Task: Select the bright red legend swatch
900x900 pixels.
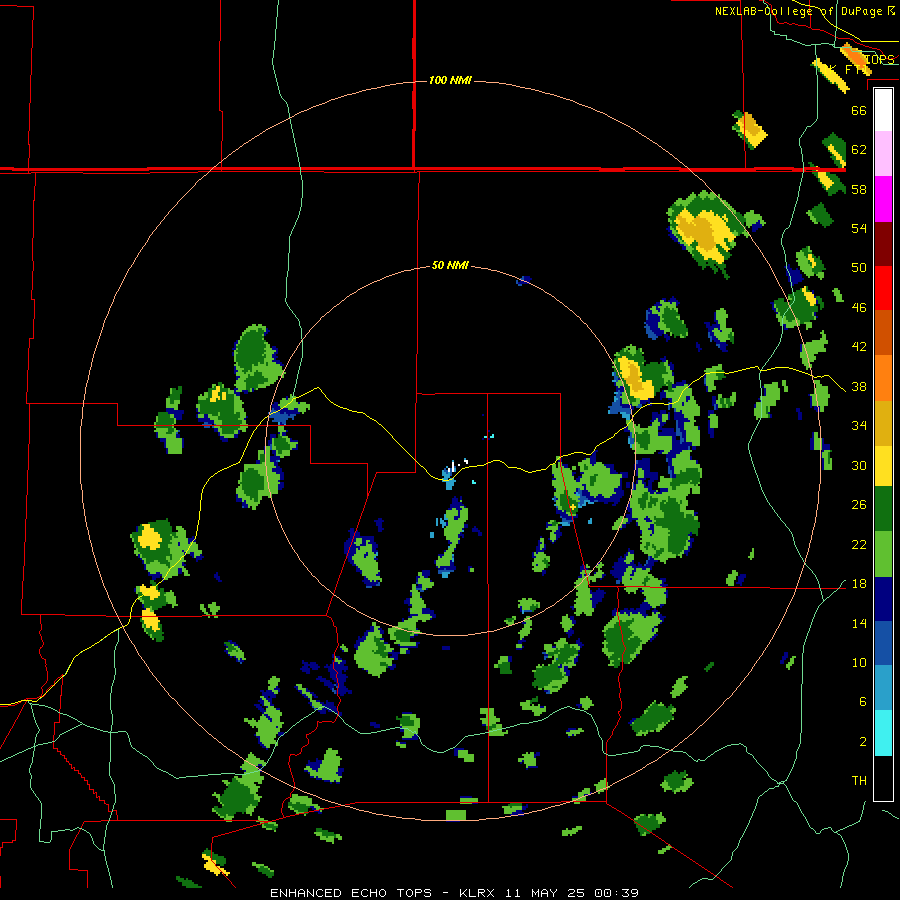Action: (883, 288)
